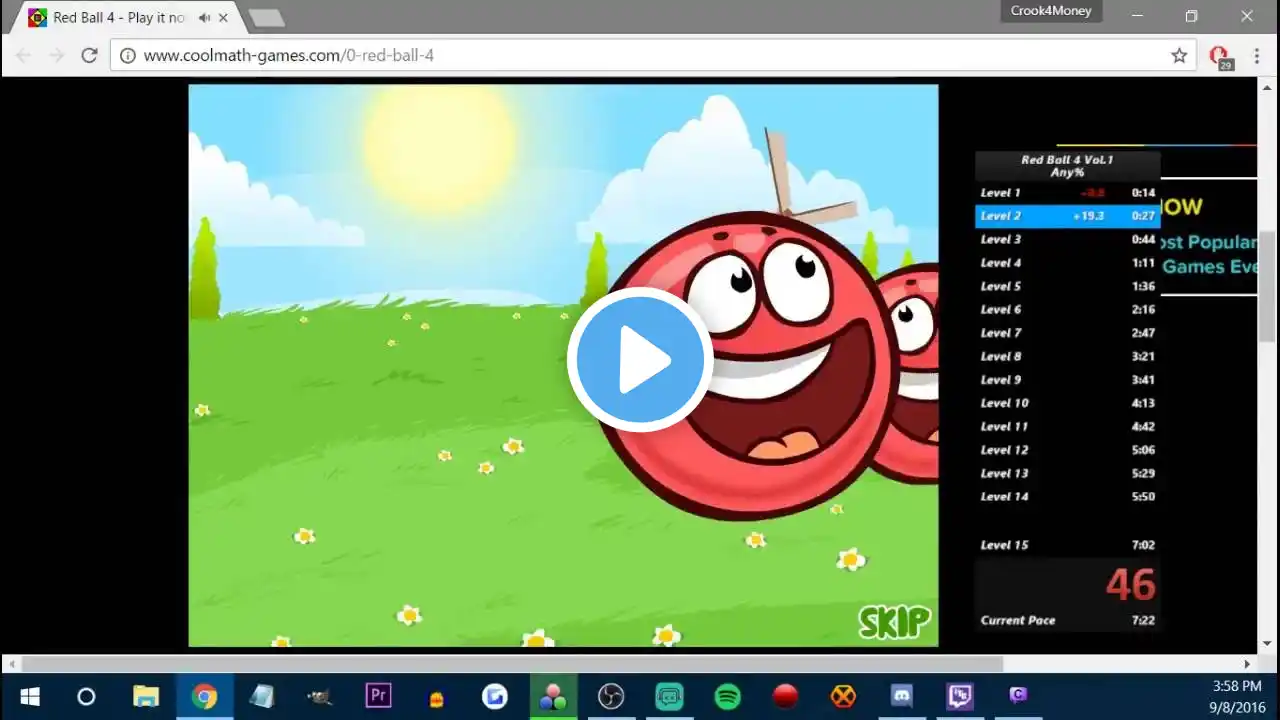
Task: Open a new tab beside Red Ball 4
Action: pyautogui.click(x=266, y=18)
